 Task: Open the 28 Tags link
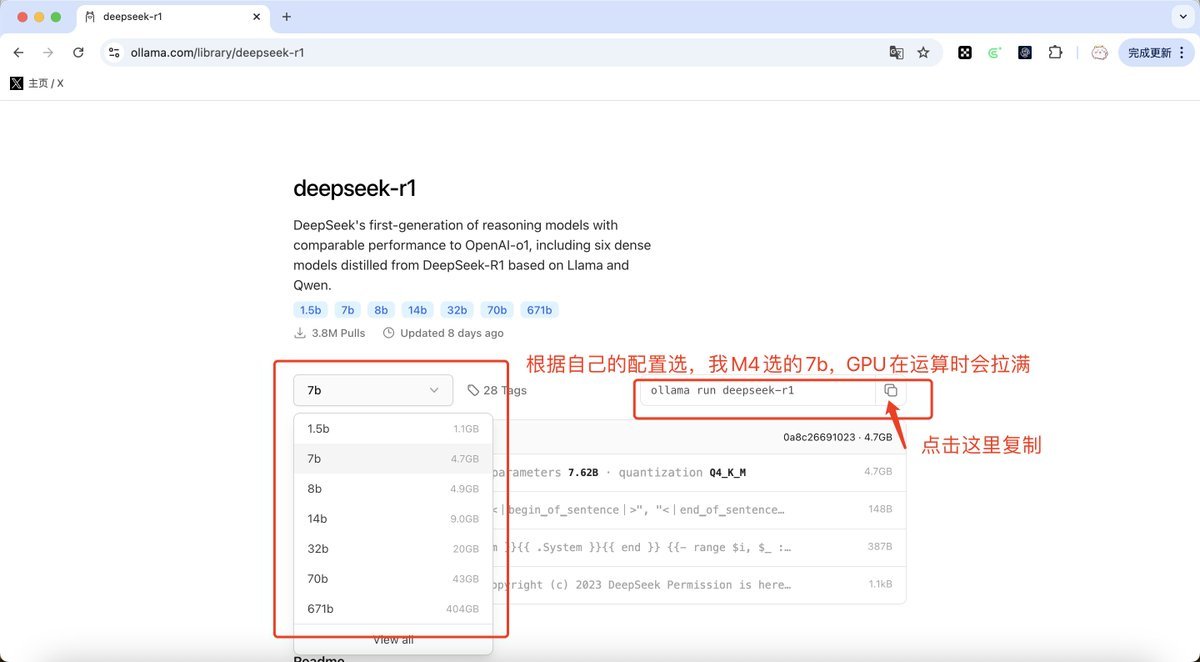(497, 390)
